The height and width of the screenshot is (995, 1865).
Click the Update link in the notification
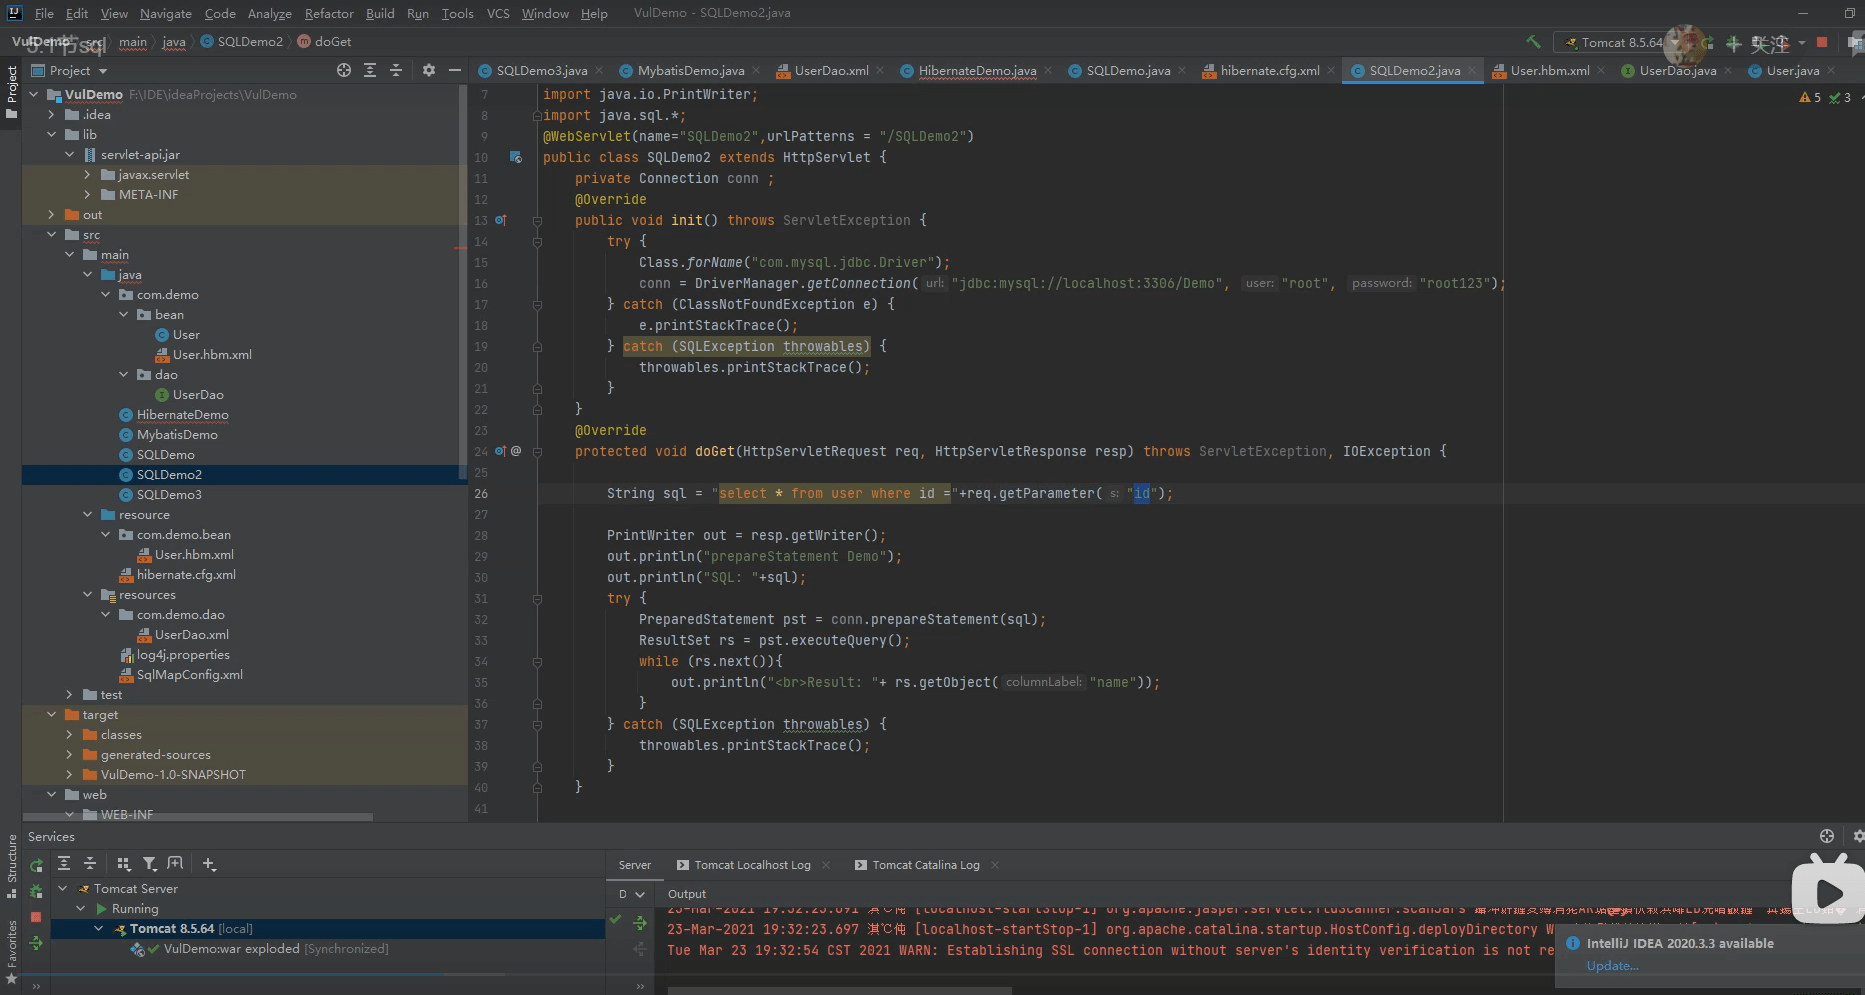click(x=1612, y=966)
